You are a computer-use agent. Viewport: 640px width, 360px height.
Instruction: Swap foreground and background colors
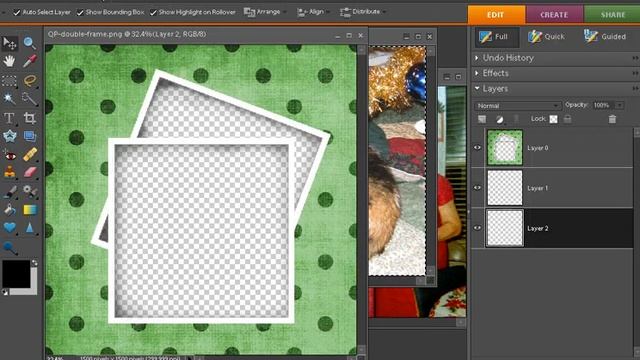[x=35, y=263]
